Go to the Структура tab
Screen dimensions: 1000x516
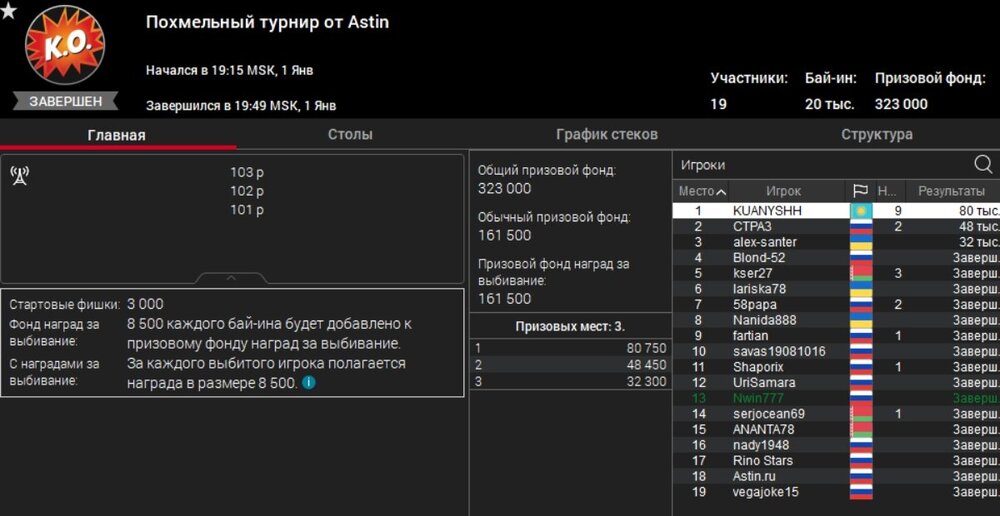point(876,134)
